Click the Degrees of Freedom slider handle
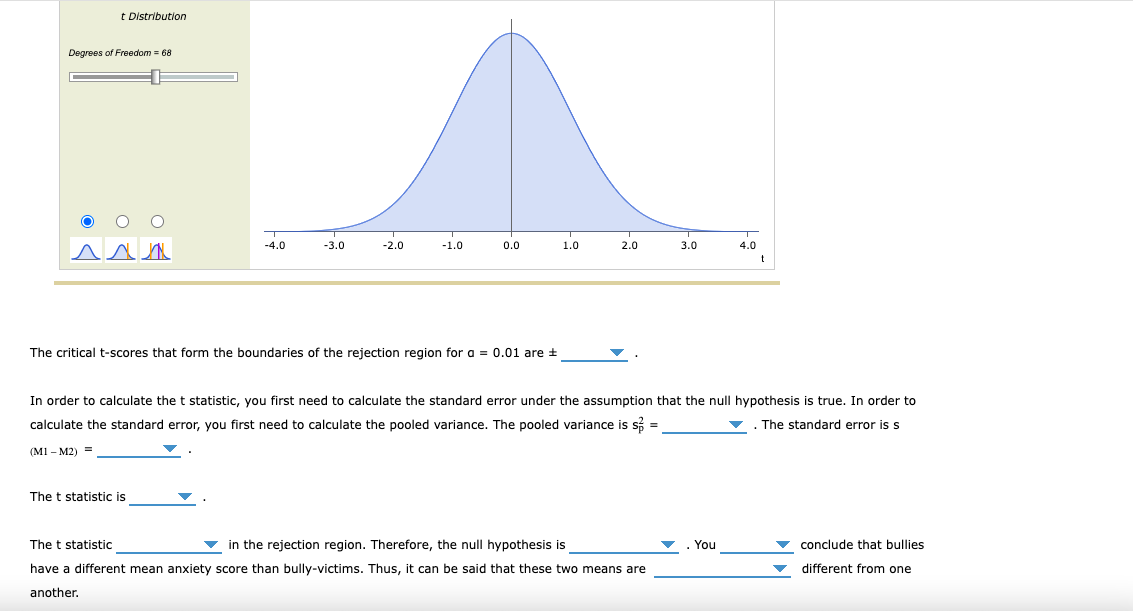Screen dimensions: 1133x611 pos(155,76)
